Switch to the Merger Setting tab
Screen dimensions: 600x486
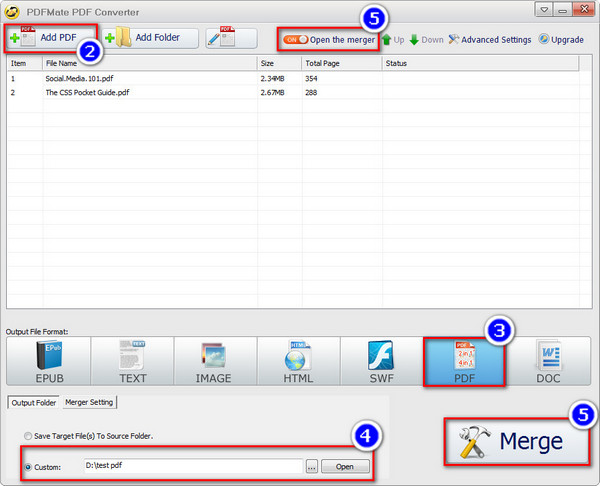coord(89,402)
